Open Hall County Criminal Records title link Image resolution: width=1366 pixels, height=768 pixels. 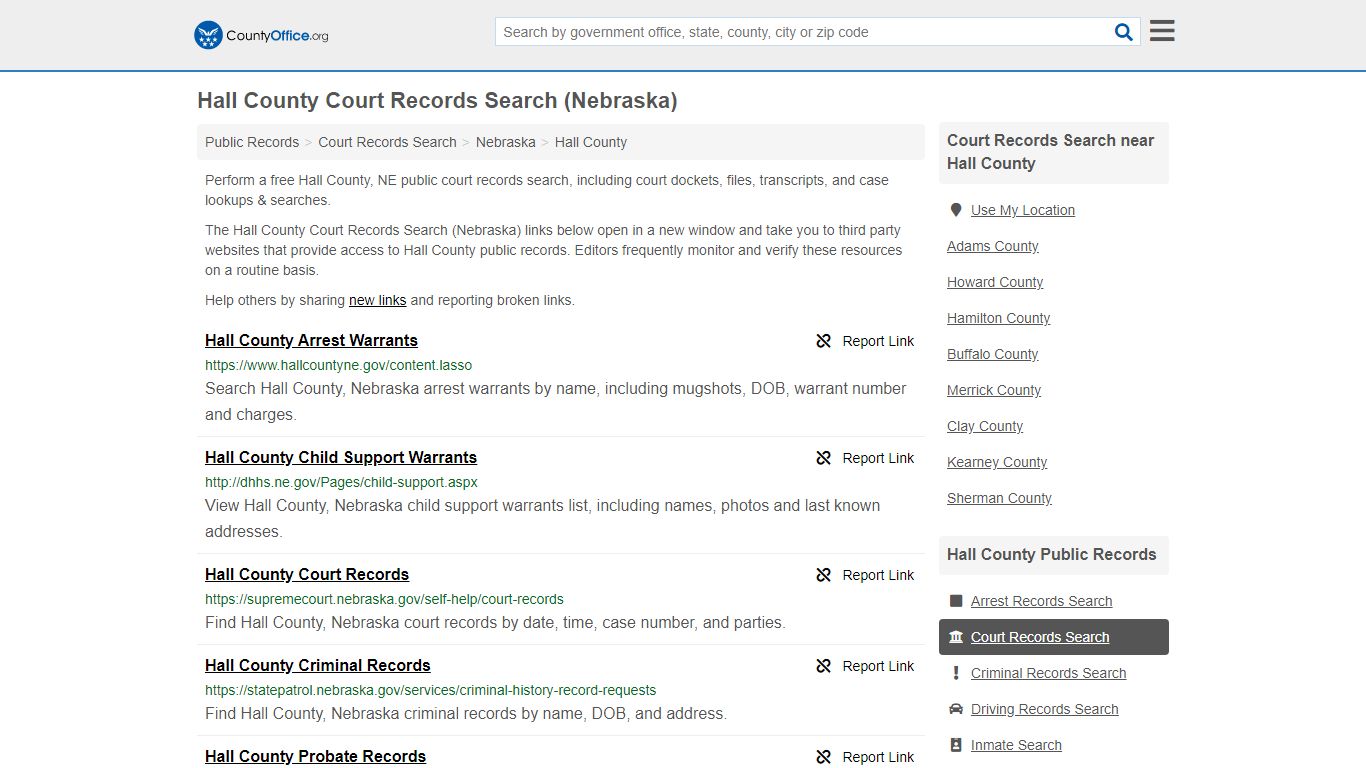point(318,665)
